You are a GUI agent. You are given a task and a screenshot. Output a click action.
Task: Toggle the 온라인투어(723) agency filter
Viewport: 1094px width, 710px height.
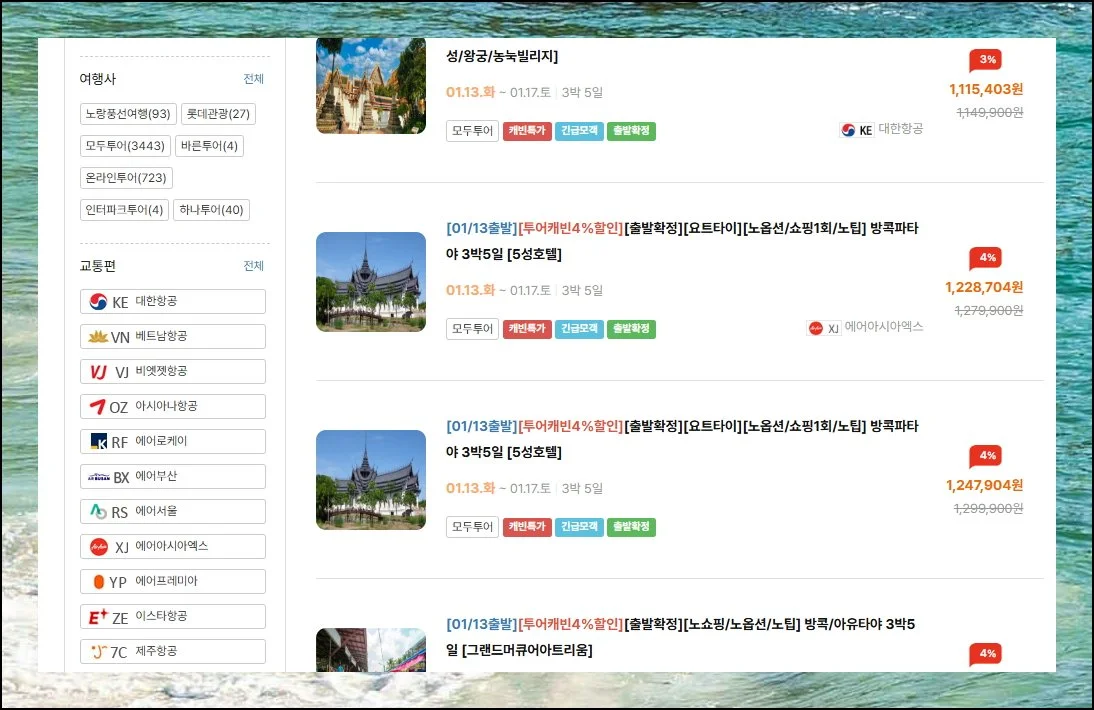pyautogui.click(x=126, y=178)
